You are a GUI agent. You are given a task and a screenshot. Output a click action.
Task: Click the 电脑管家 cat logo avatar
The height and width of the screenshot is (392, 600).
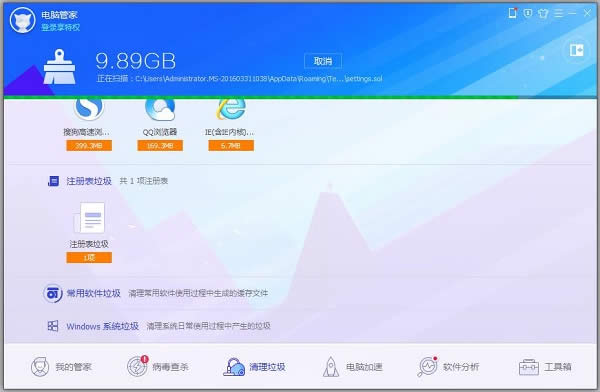point(23,20)
